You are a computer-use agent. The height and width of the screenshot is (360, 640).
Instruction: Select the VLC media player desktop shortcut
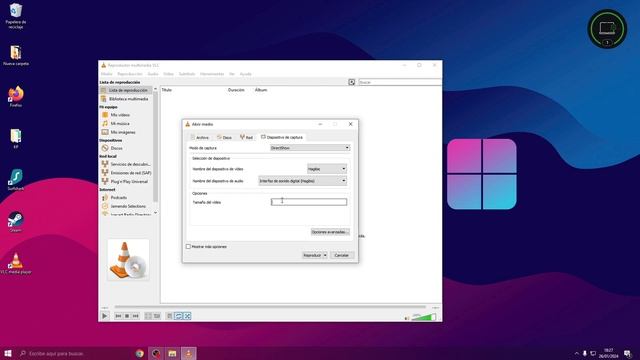pyautogui.click(x=16, y=263)
